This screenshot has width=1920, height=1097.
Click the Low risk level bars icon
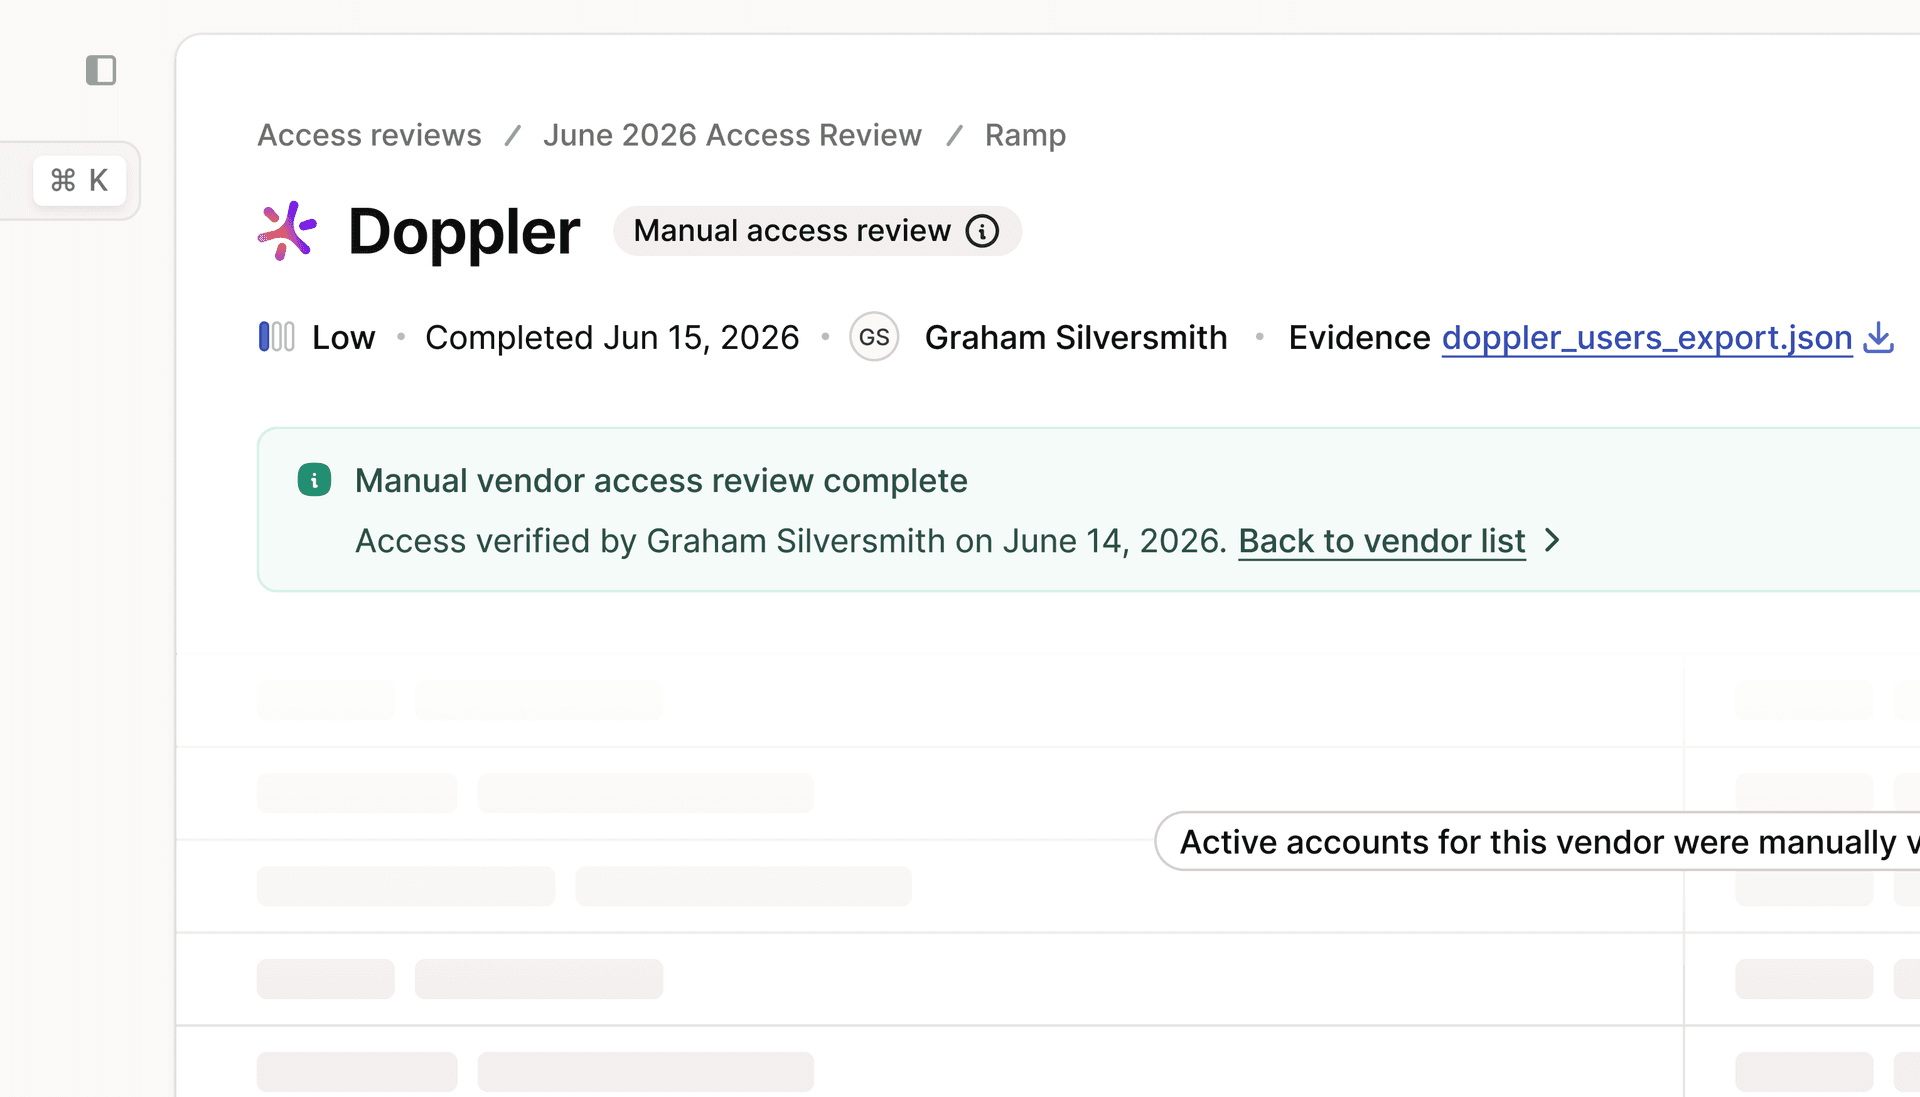tap(276, 337)
